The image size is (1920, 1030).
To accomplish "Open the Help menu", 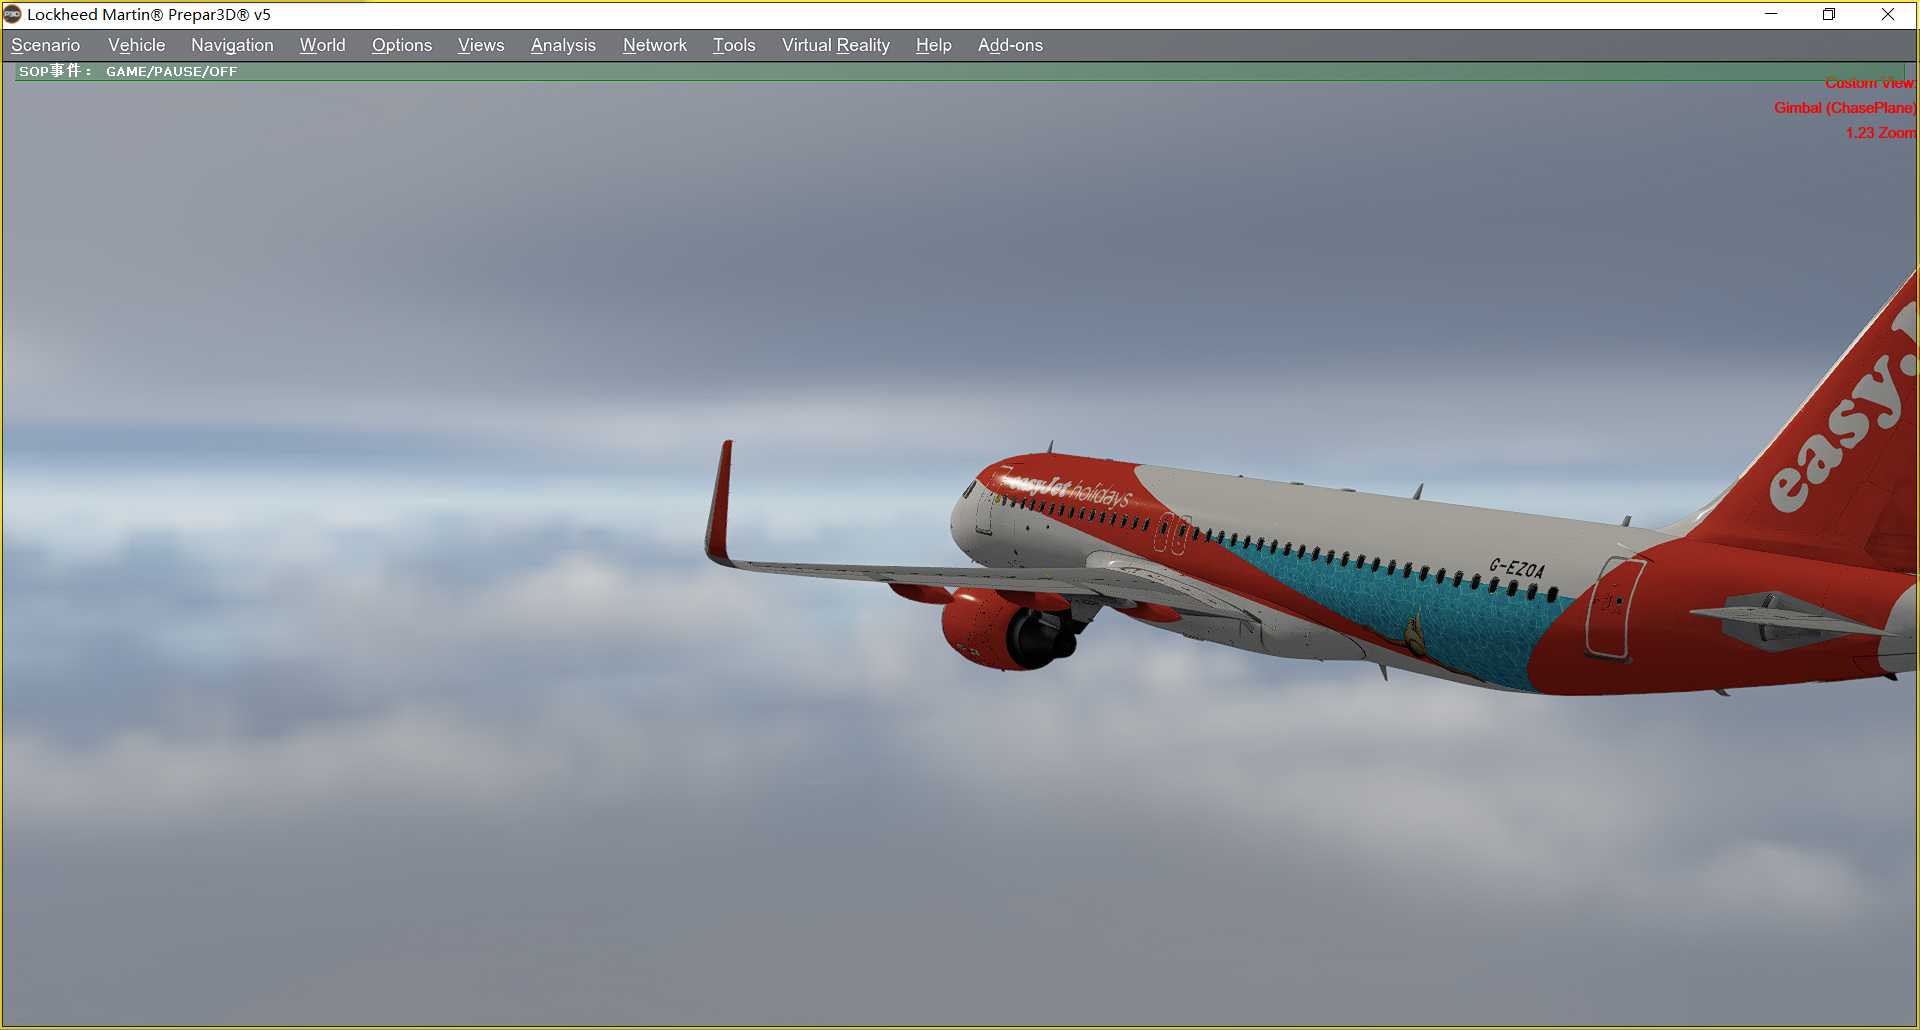I will pyautogui.click(x=933, y=45).
